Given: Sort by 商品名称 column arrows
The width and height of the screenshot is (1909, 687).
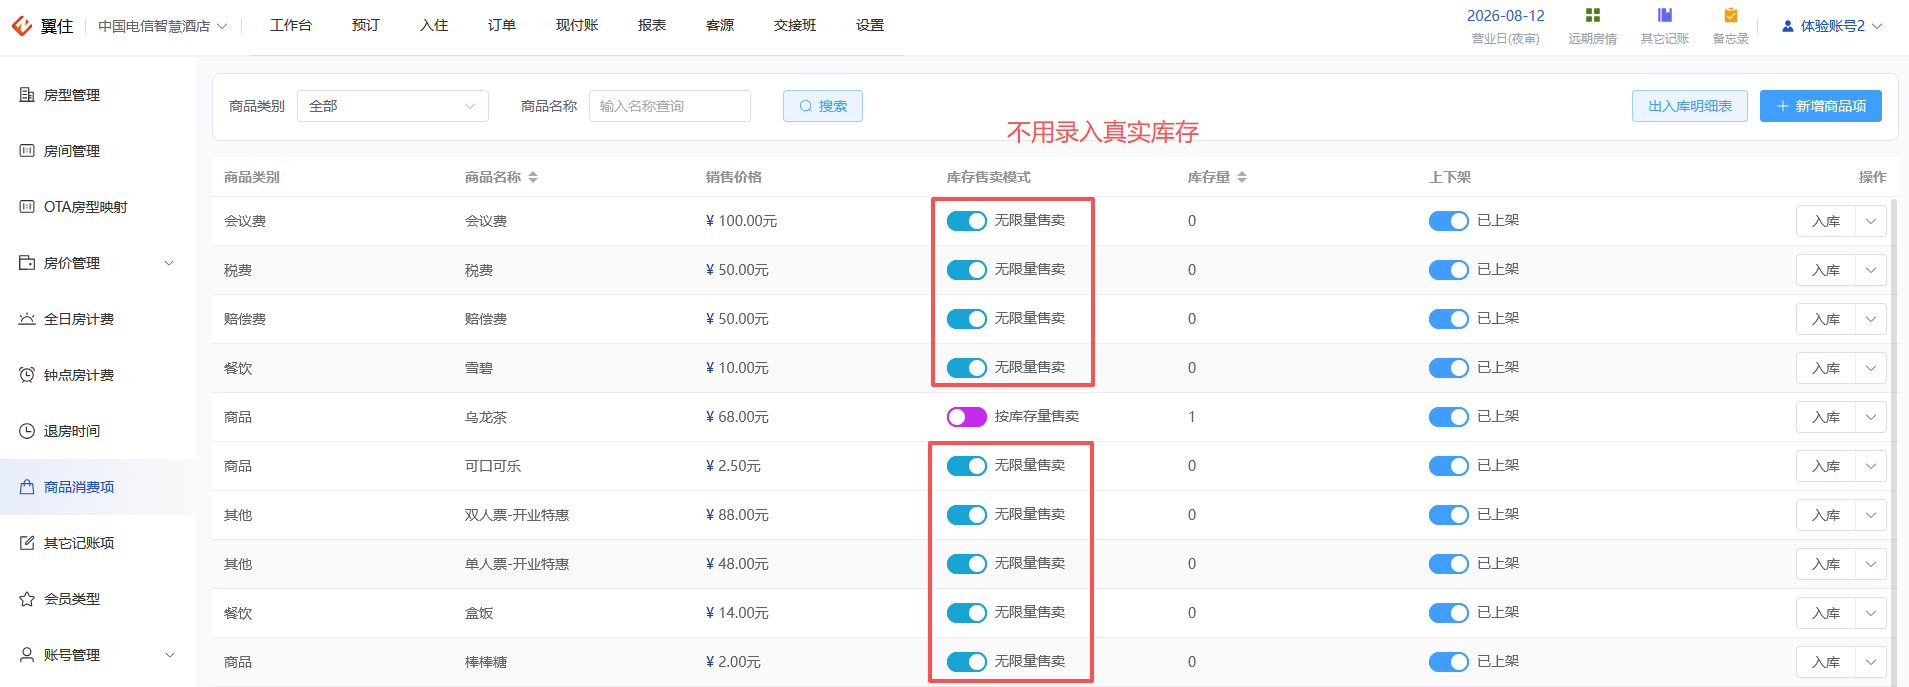Looking at the screenshot, I should [x=533, y=177].
